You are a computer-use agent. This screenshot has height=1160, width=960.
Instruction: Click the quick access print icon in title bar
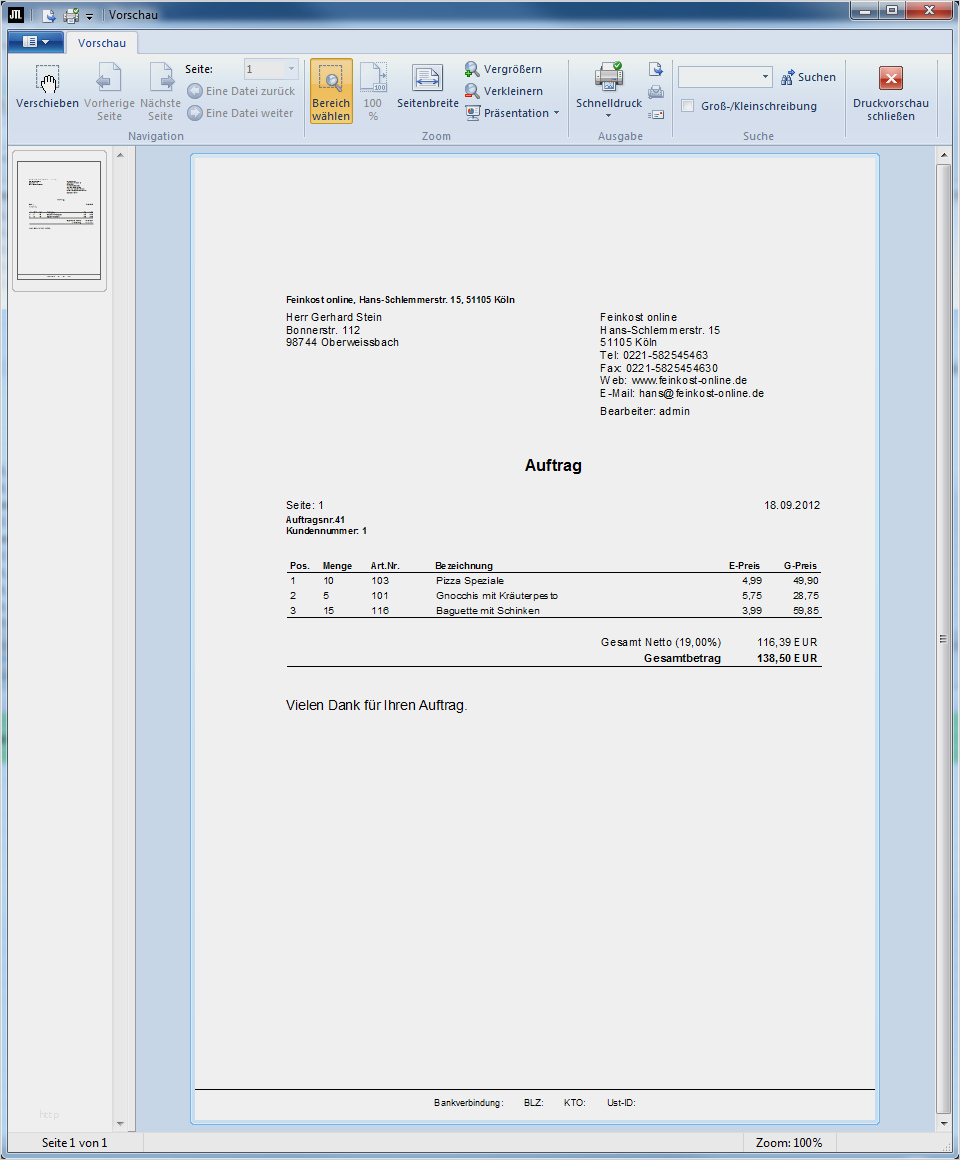(71, 15)
